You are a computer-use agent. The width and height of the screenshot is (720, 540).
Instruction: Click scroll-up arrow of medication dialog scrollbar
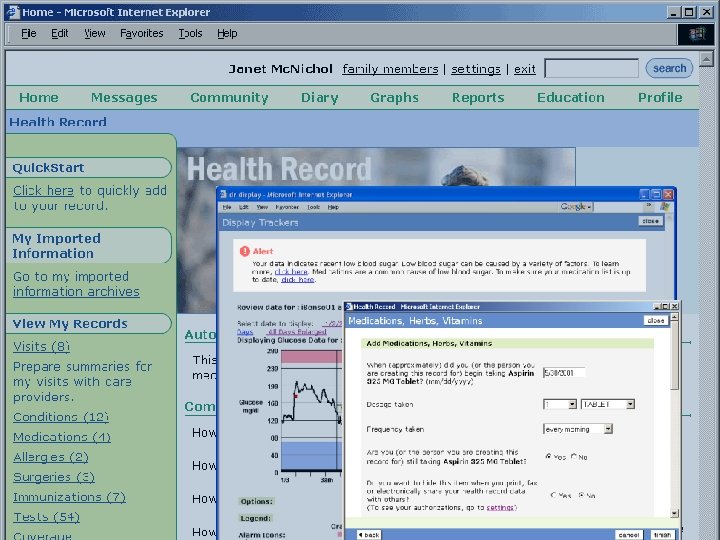[x=674, y=317]
